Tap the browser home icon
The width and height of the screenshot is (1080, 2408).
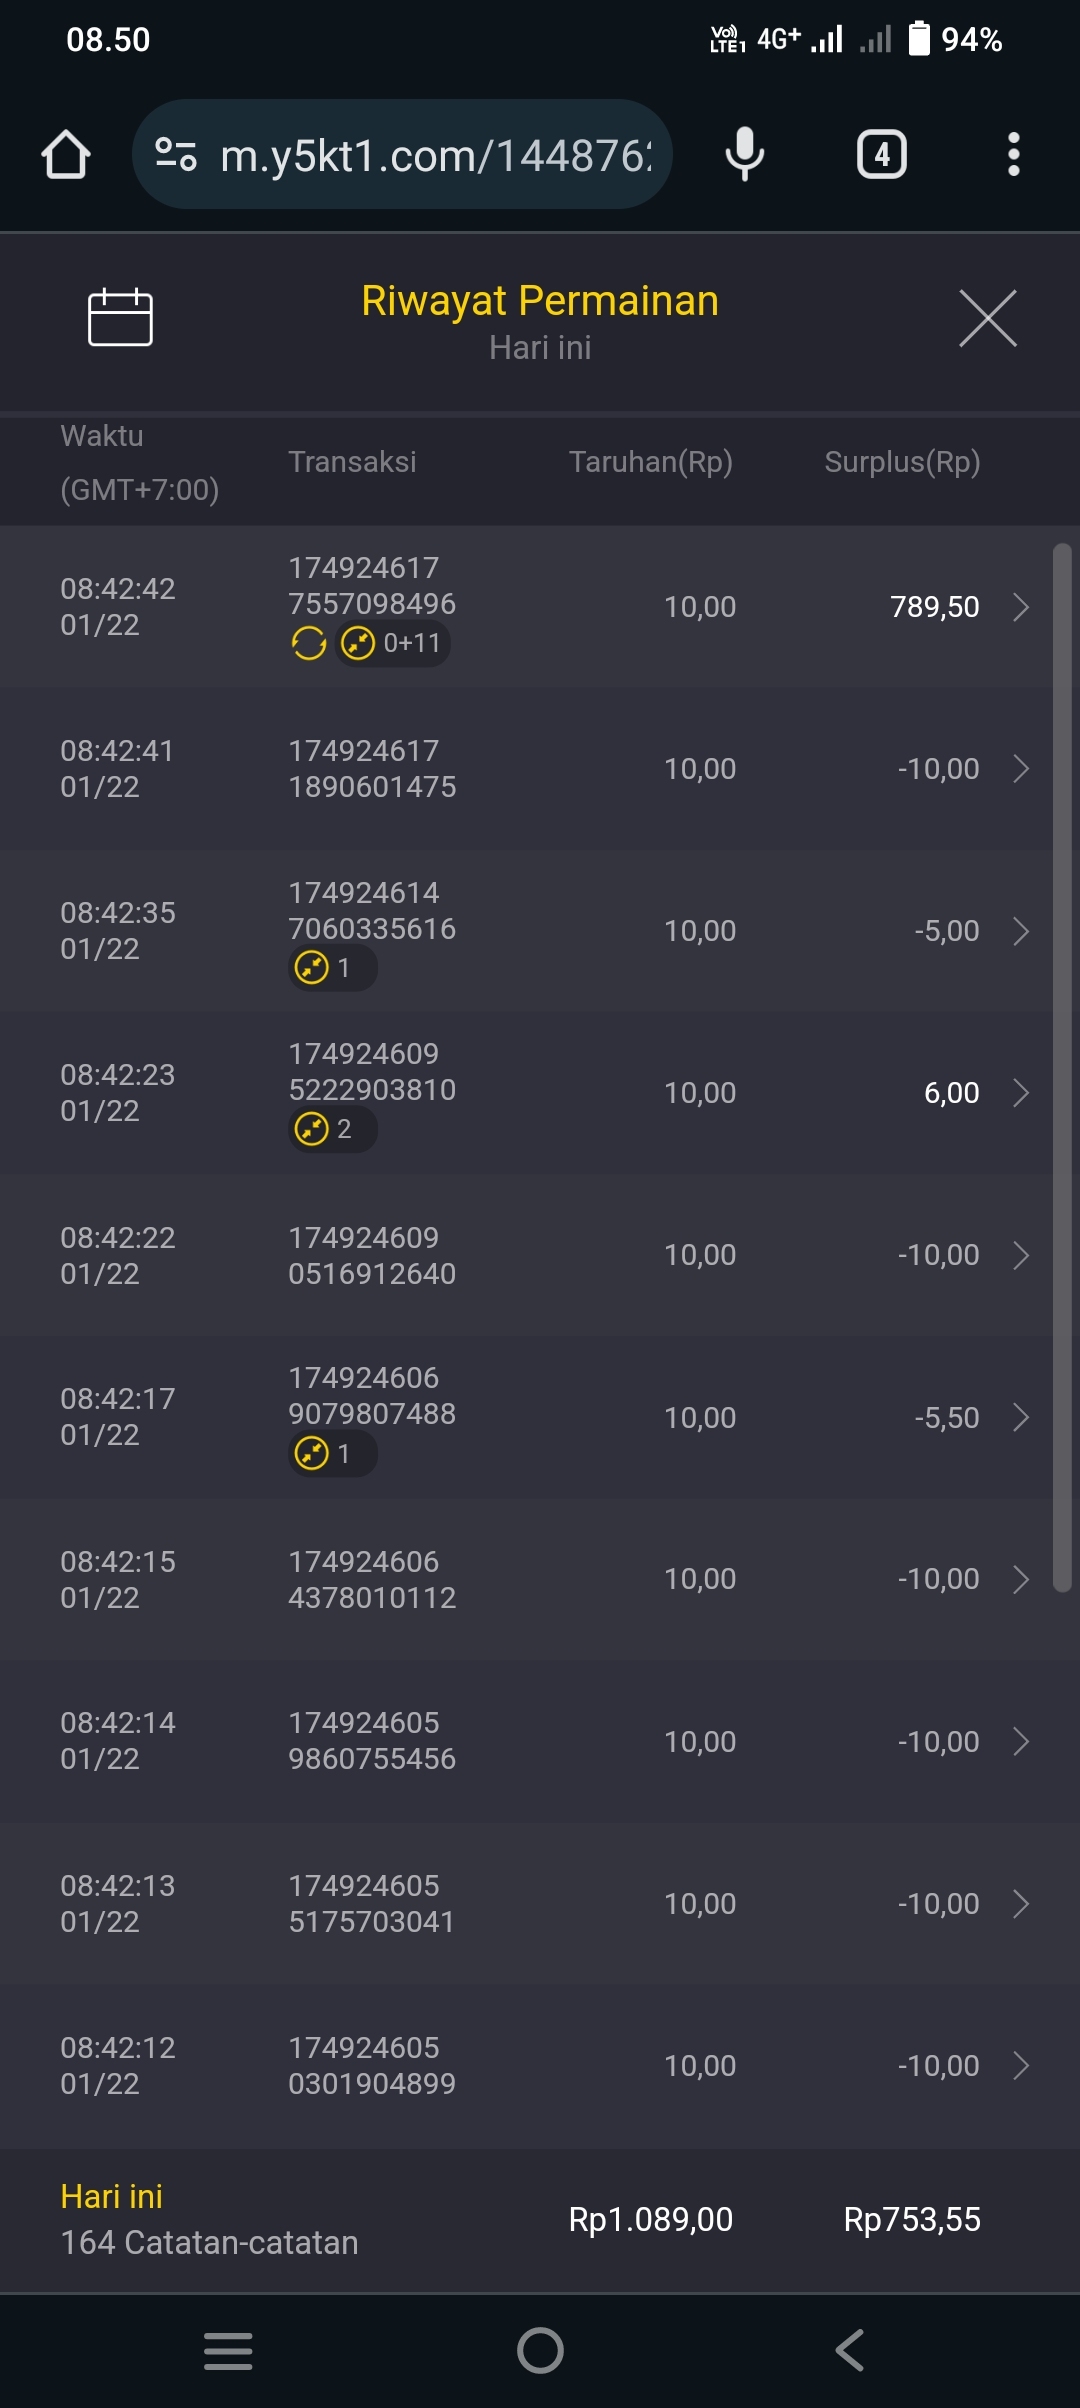point(66,155)
